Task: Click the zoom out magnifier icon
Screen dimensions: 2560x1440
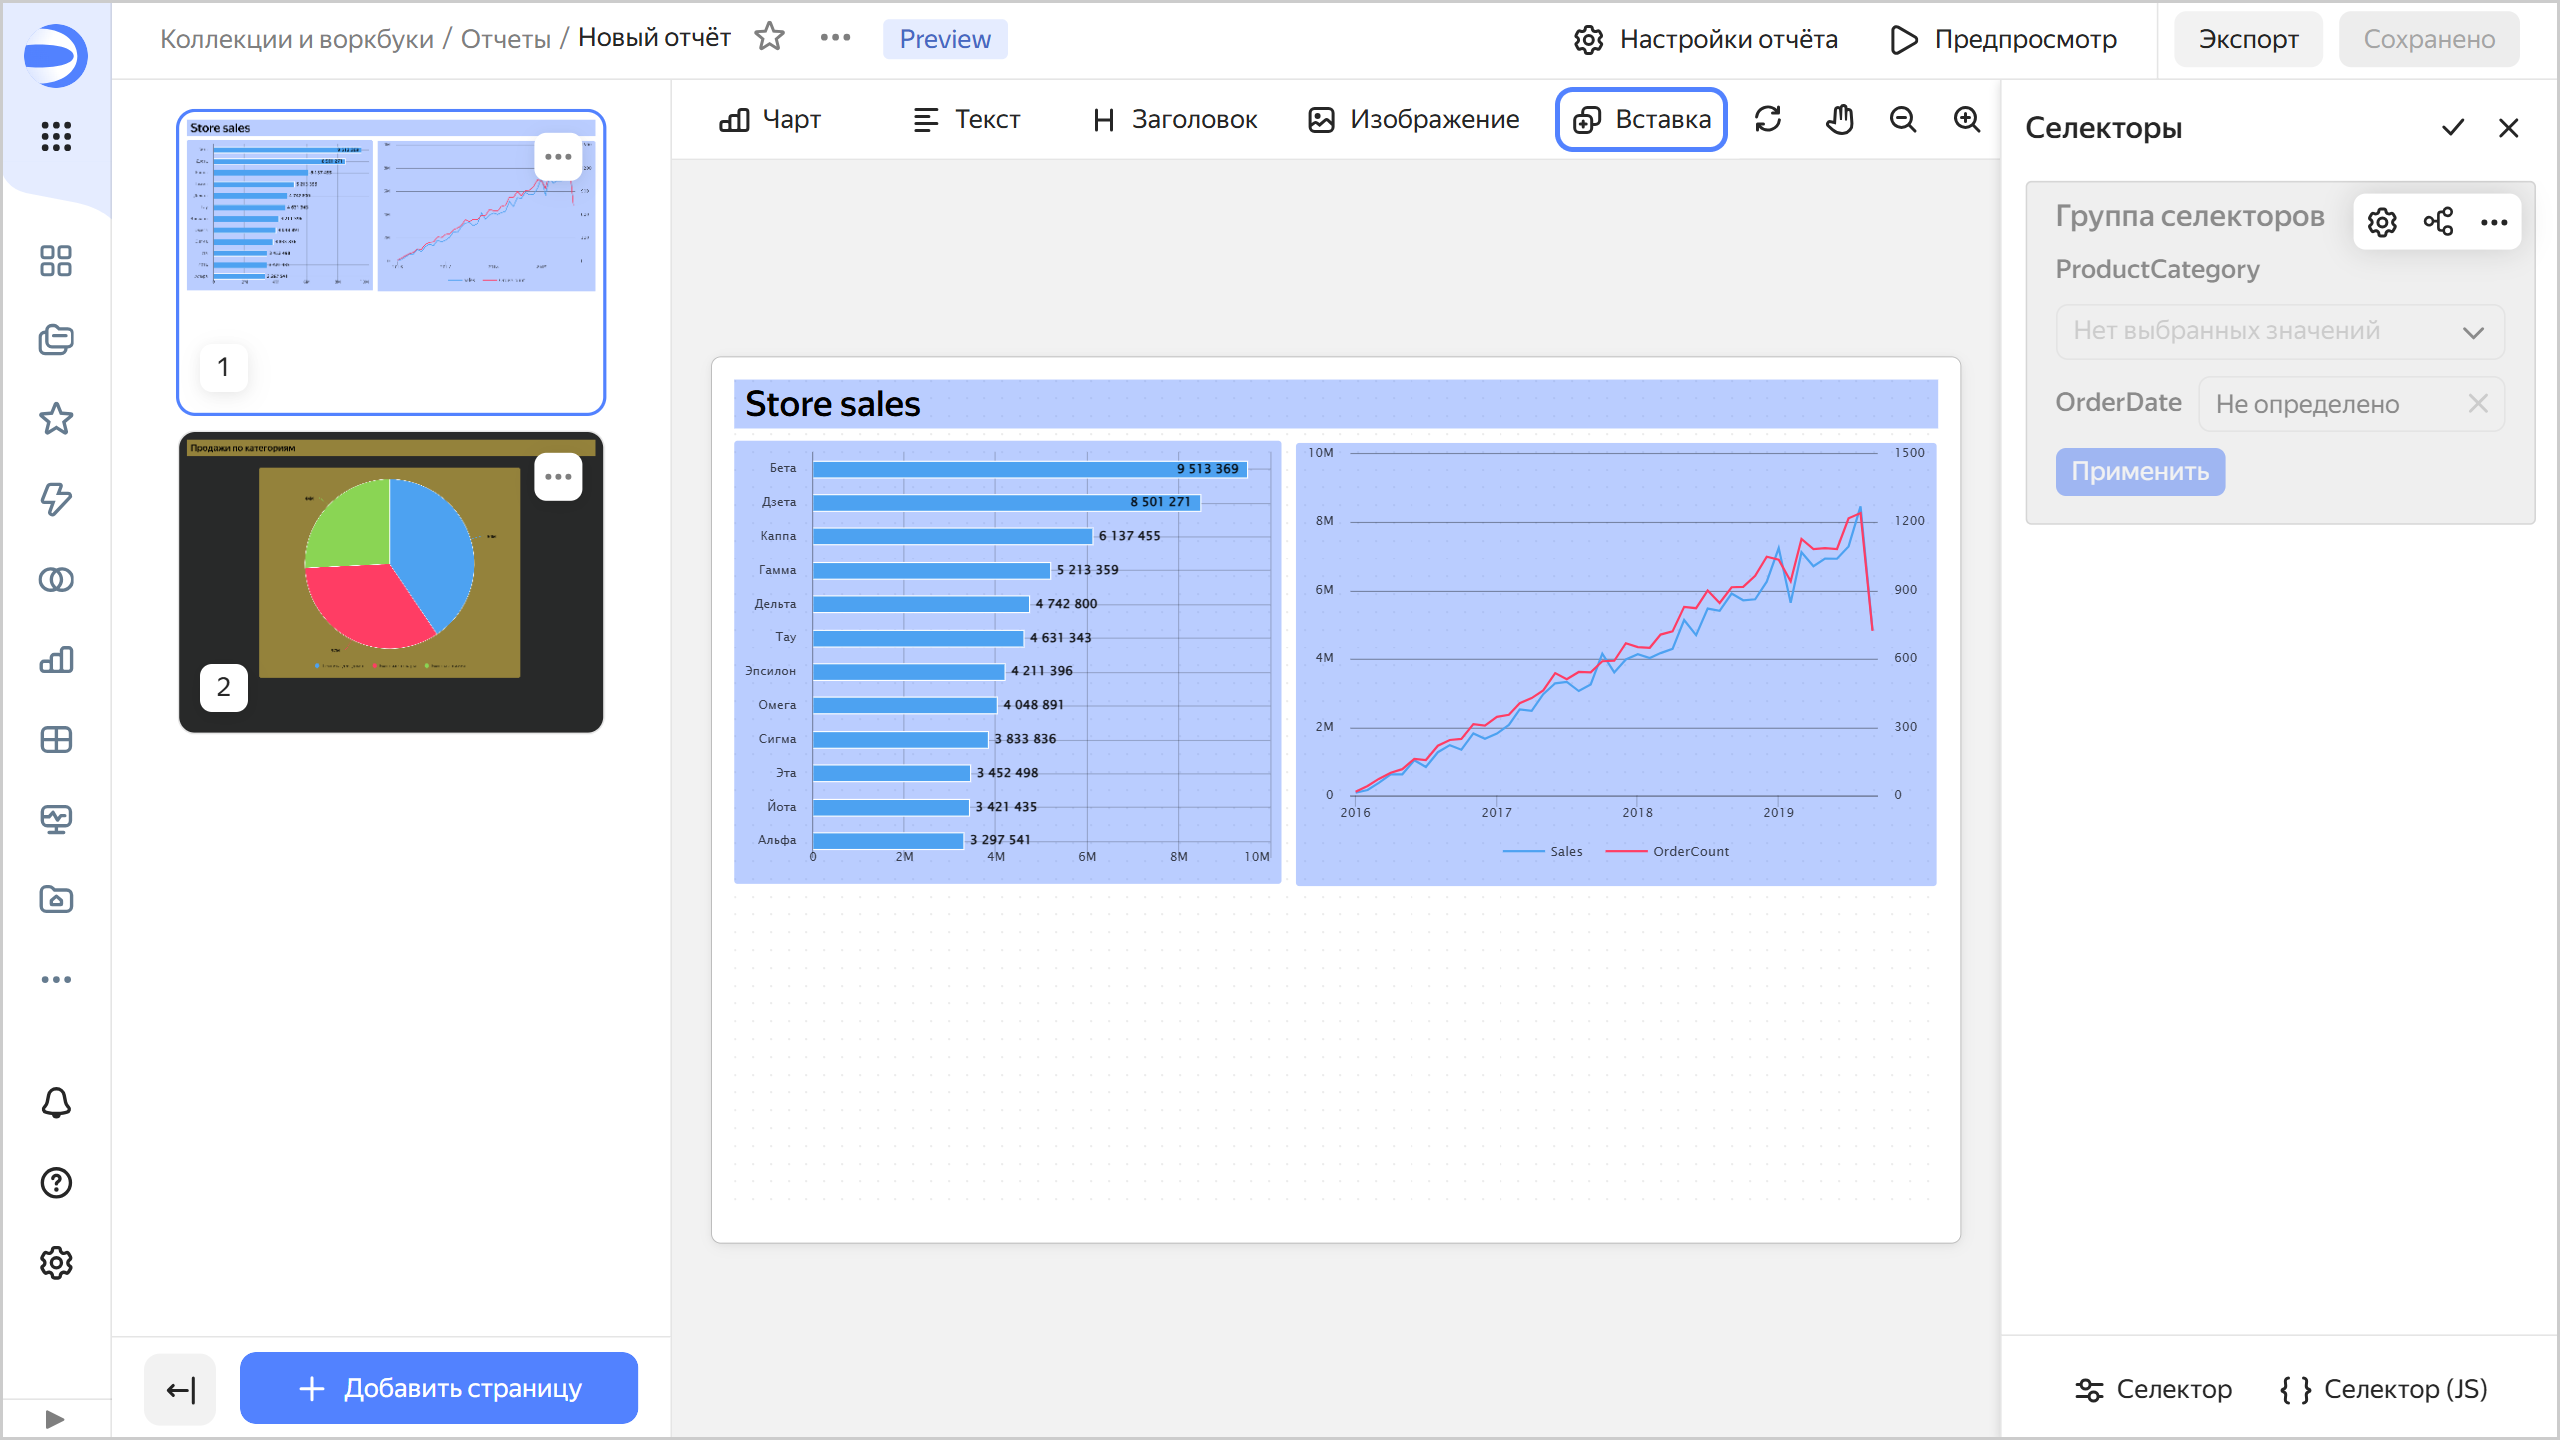Action: pos(1903,120)
